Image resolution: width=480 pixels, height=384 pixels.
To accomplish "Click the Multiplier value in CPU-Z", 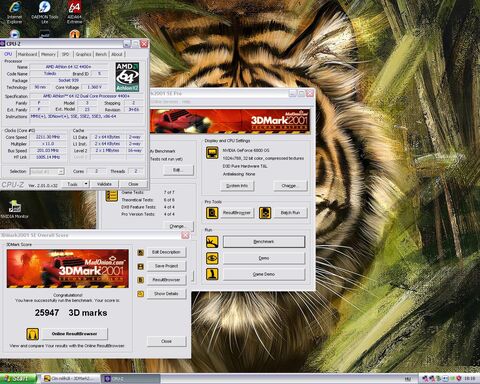I will coord(48,144).
